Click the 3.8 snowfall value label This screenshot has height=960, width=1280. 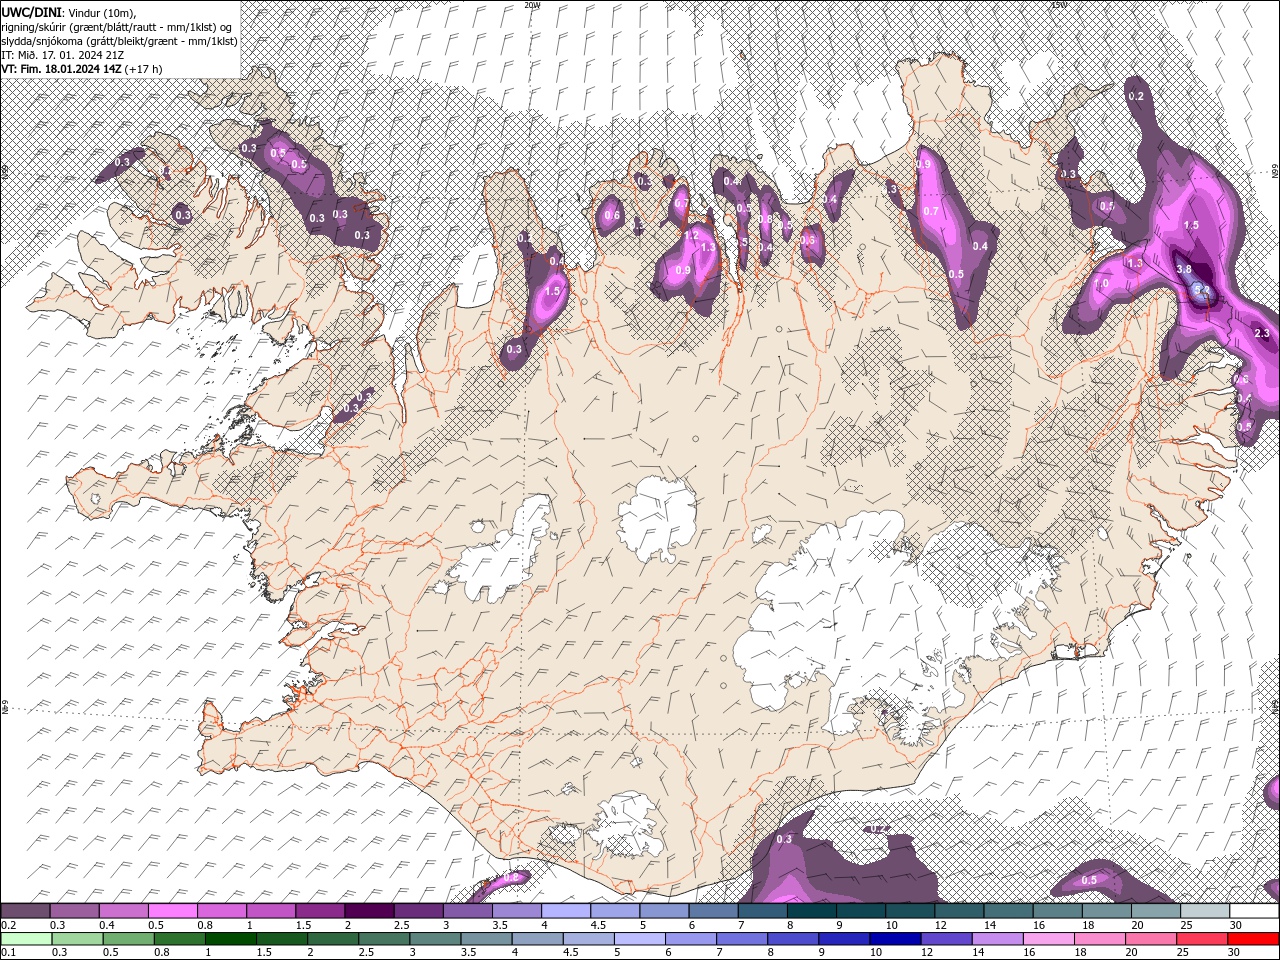[1184, 269]
